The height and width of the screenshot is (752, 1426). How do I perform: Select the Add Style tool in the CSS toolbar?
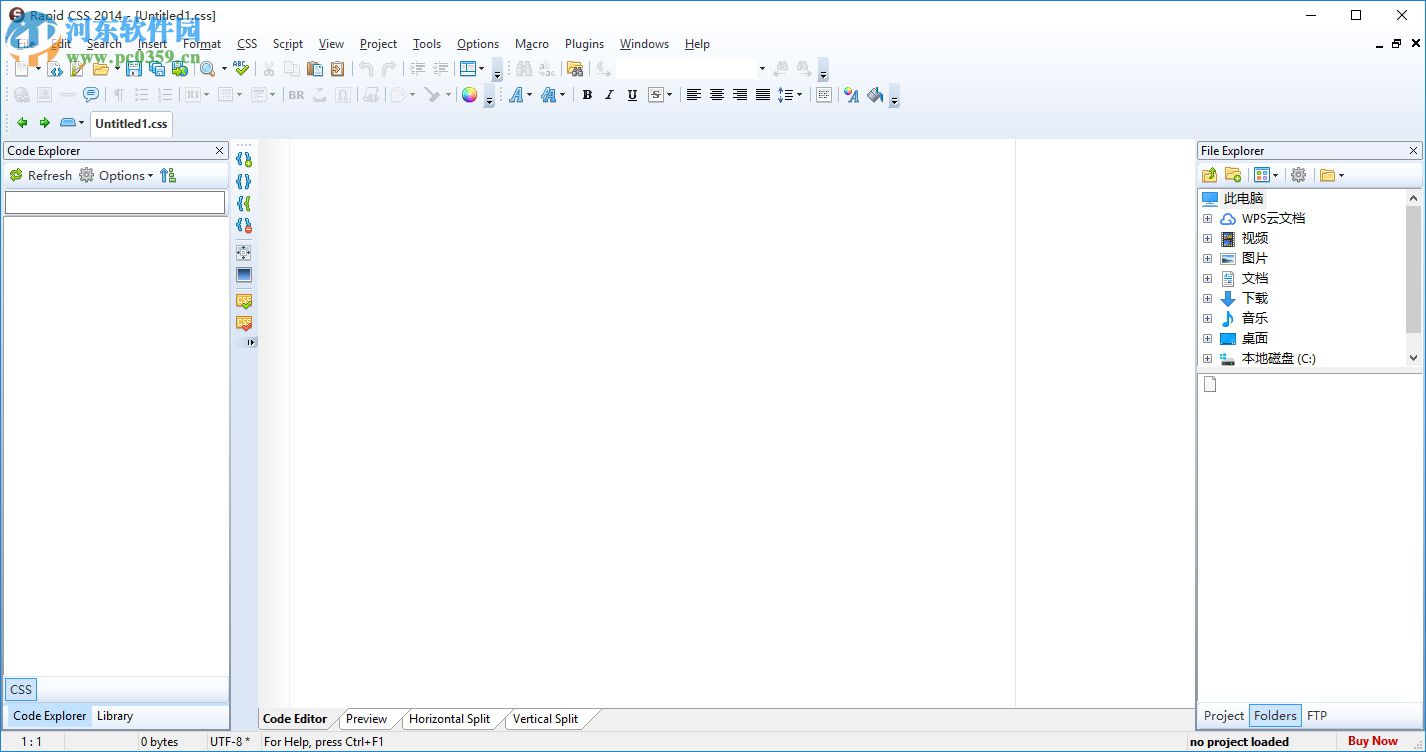click(x=244, y=158)
